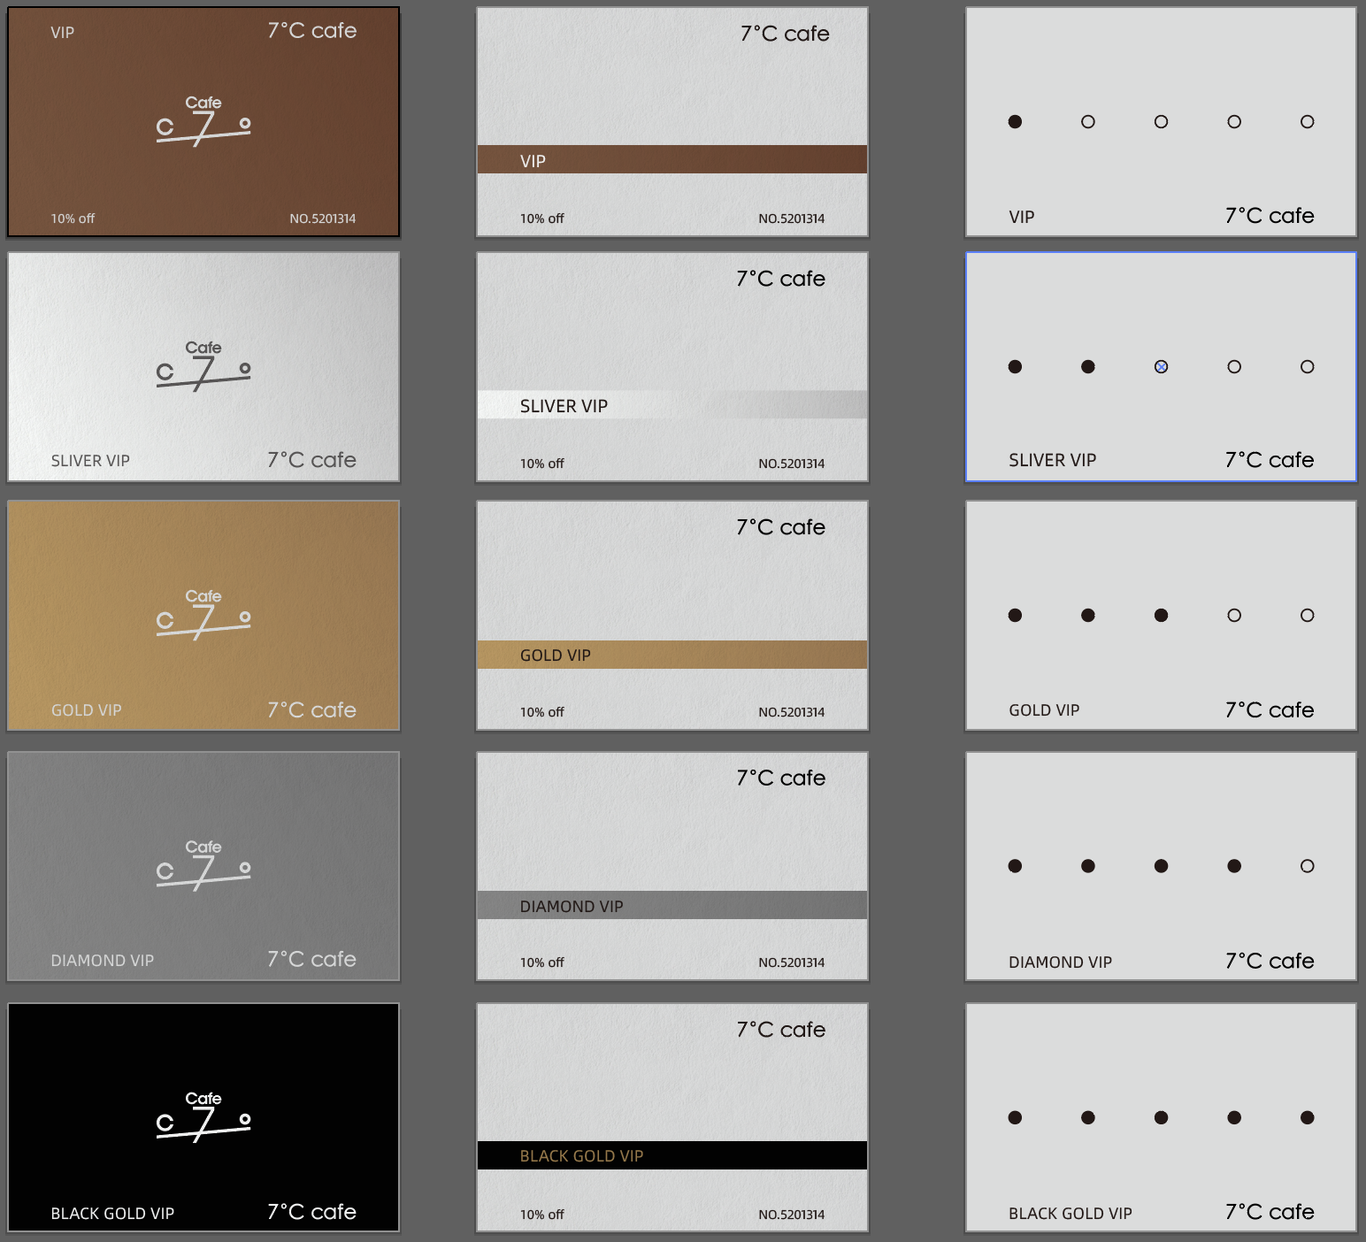Image resolution: width=1366 pixels, height=1242 pixels.
Task: Select 'BLACK GOLD VIP' label on the stamp card
Action: pos(1070,1213)
